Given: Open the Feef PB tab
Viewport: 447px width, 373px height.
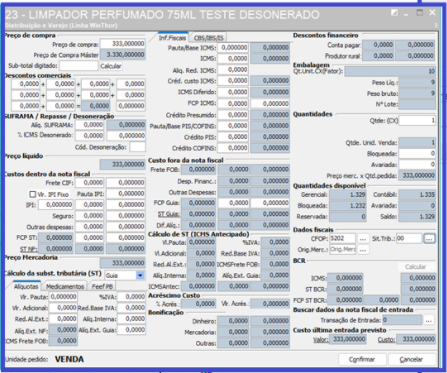Looking at the screenshot, I should click(x=102, y=286).
